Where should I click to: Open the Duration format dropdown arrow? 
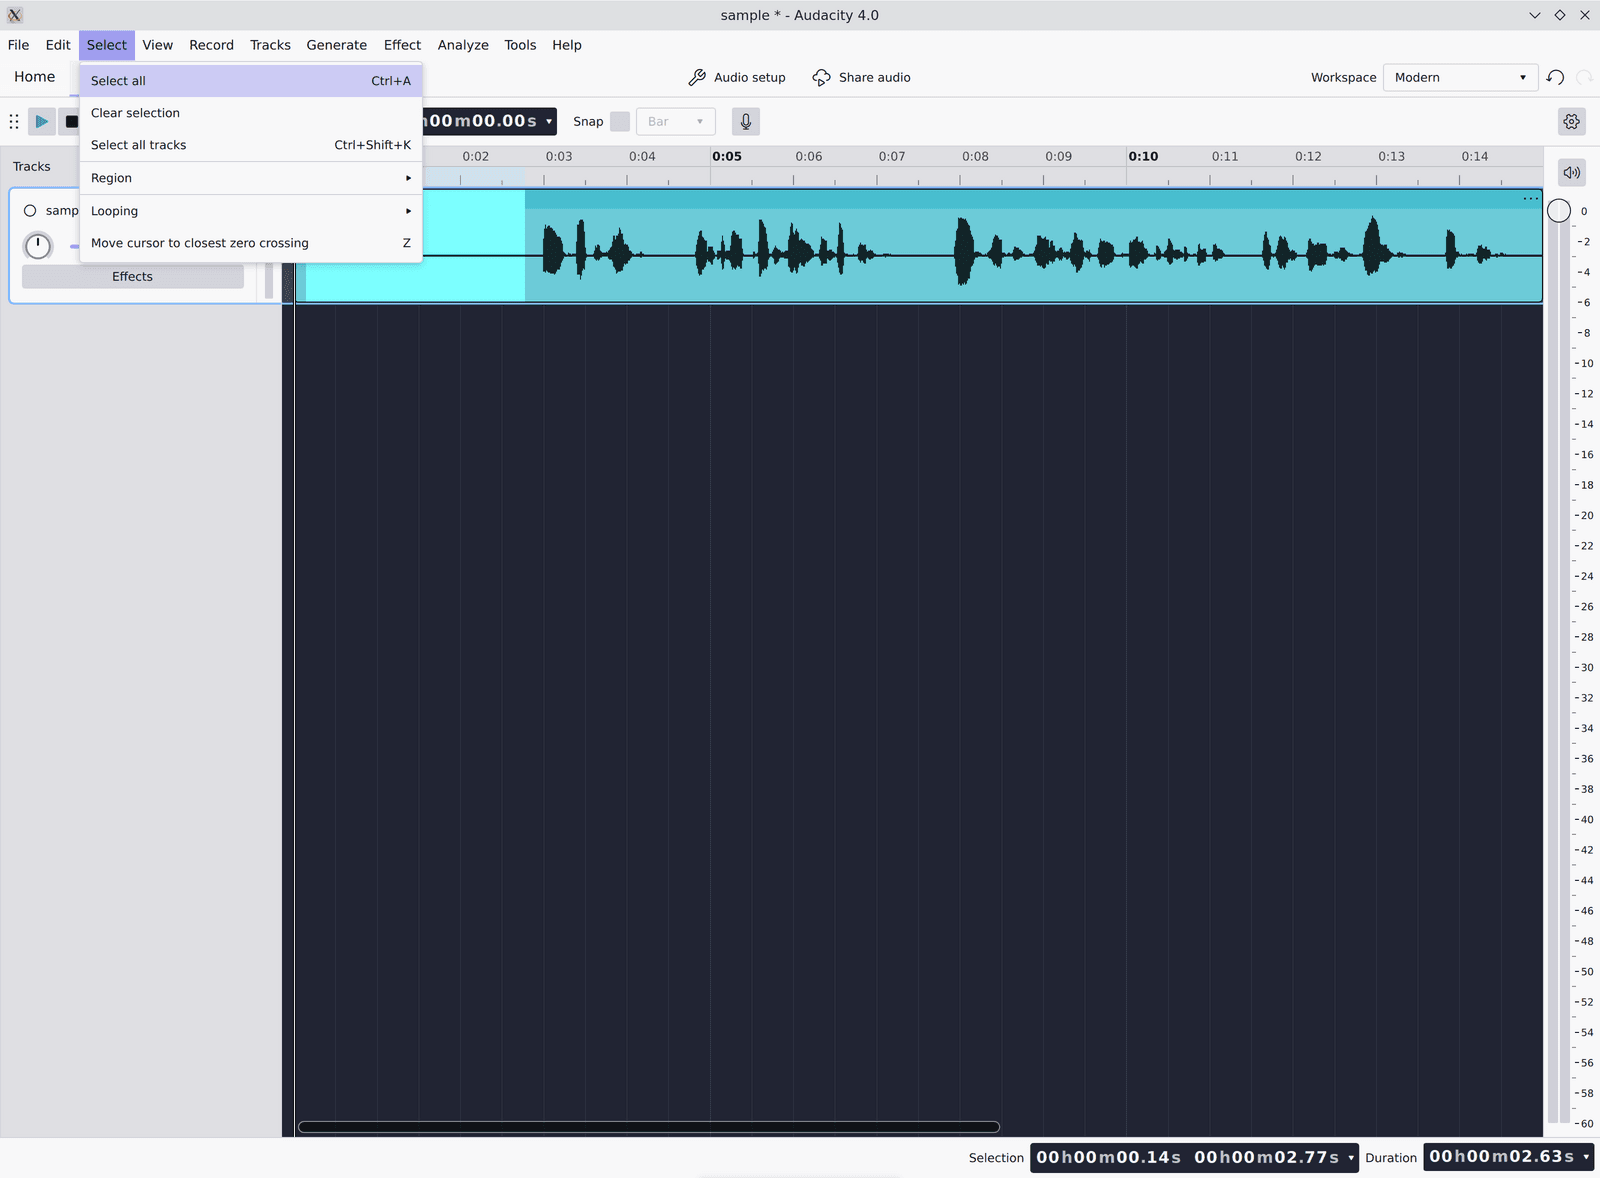1586,1157
